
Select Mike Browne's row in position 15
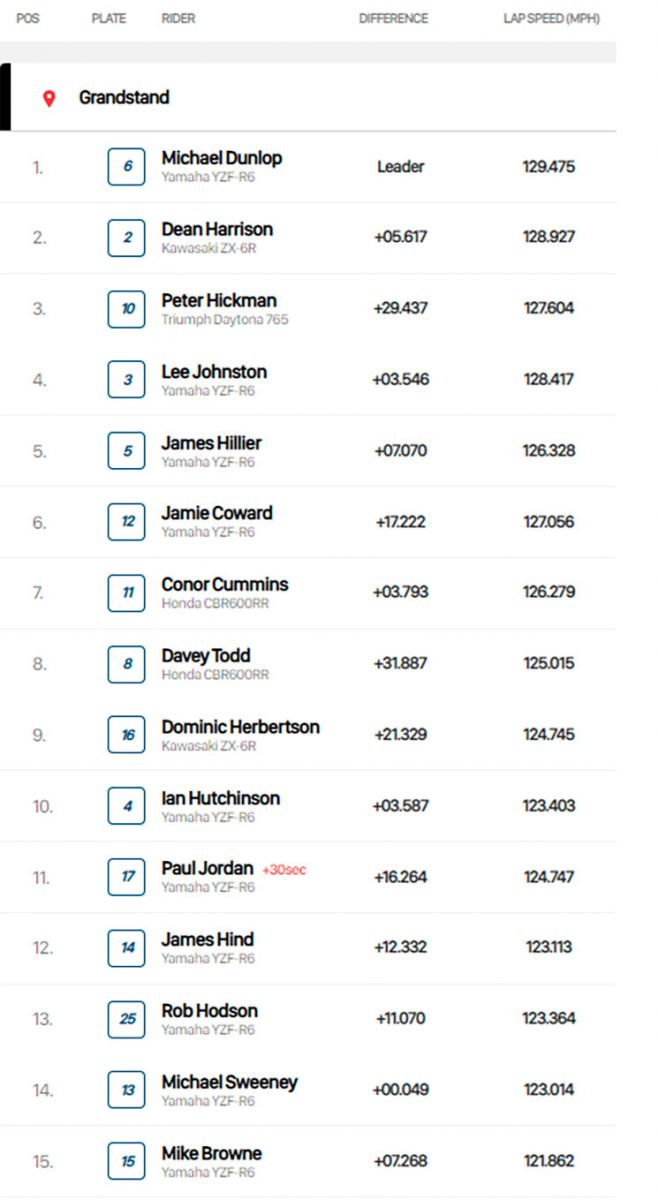(308, 1161)
